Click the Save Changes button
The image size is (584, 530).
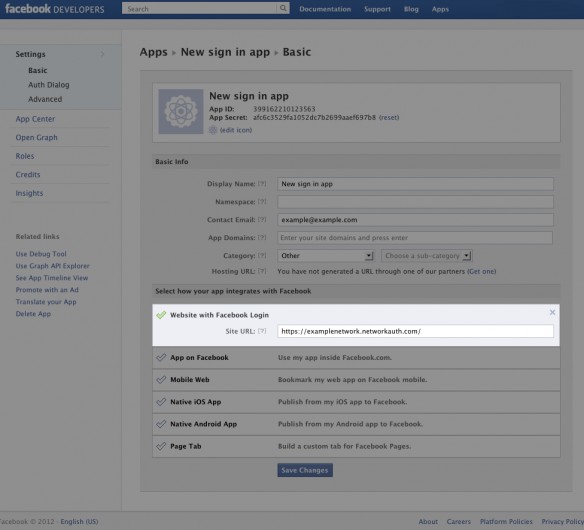[305, 470]
